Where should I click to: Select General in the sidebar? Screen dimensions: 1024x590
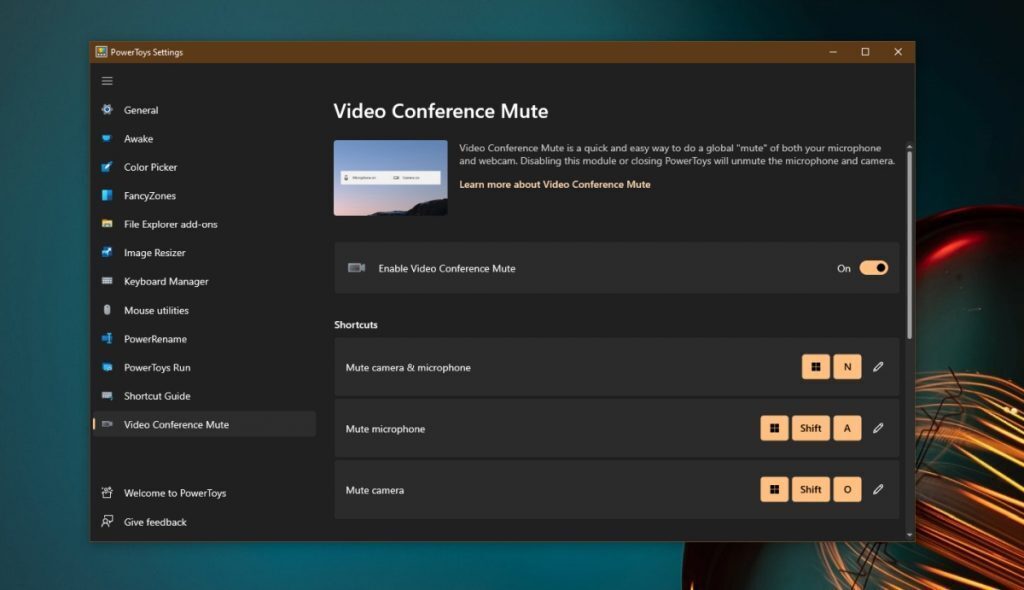pos(141,110)
